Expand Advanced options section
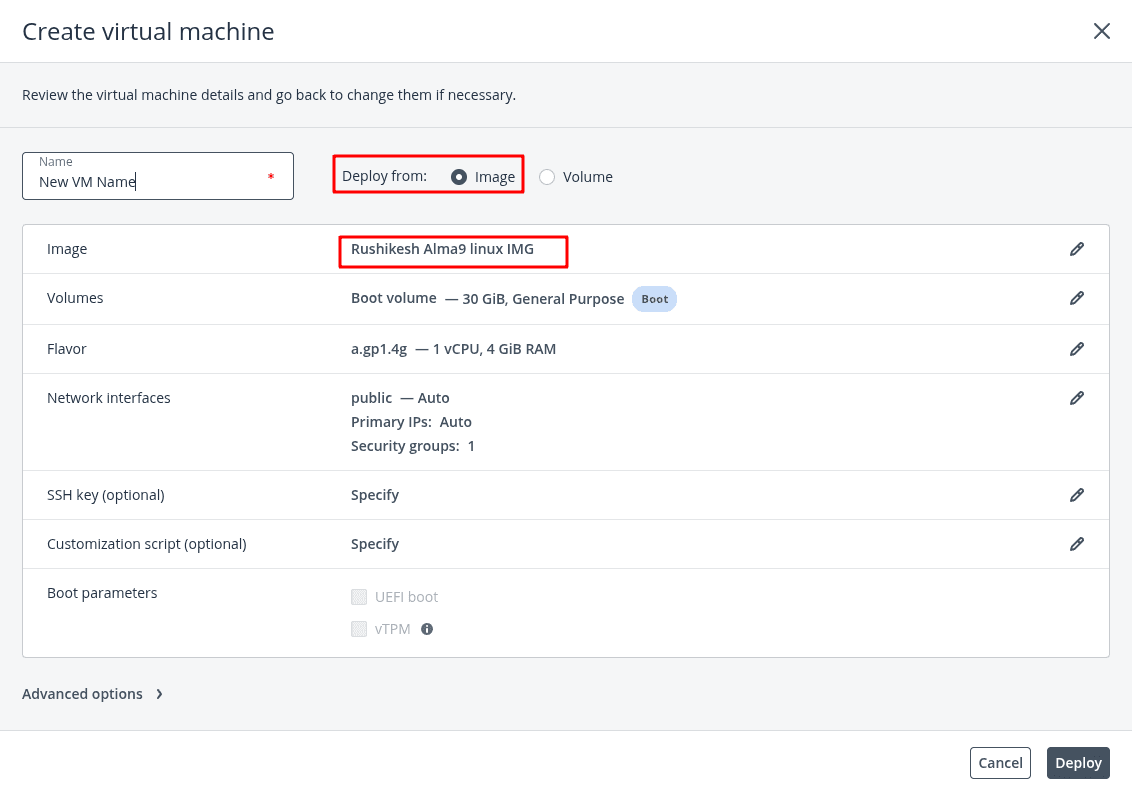The height and width of the screenshot is (792, 1132). 92,694
